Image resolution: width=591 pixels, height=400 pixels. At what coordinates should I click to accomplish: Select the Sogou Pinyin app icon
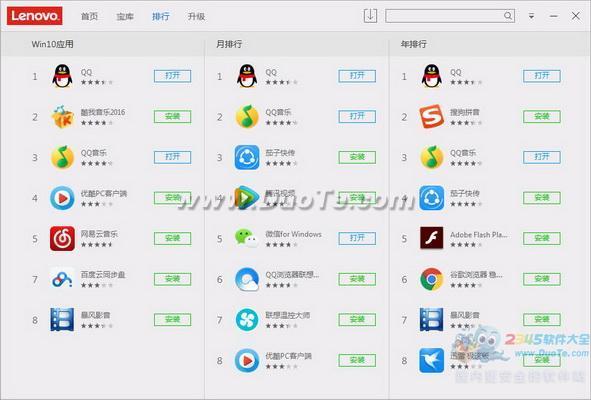click(x=432, y=116)
